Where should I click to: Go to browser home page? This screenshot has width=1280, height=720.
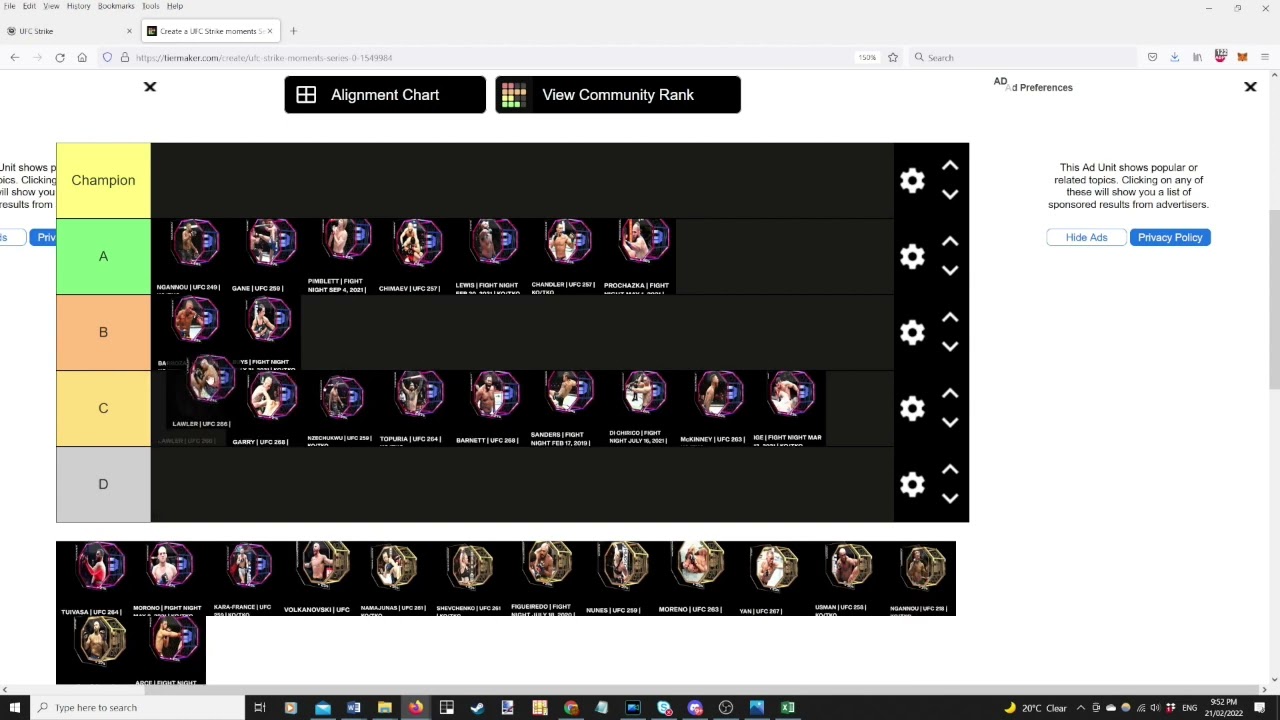(82, 58)
